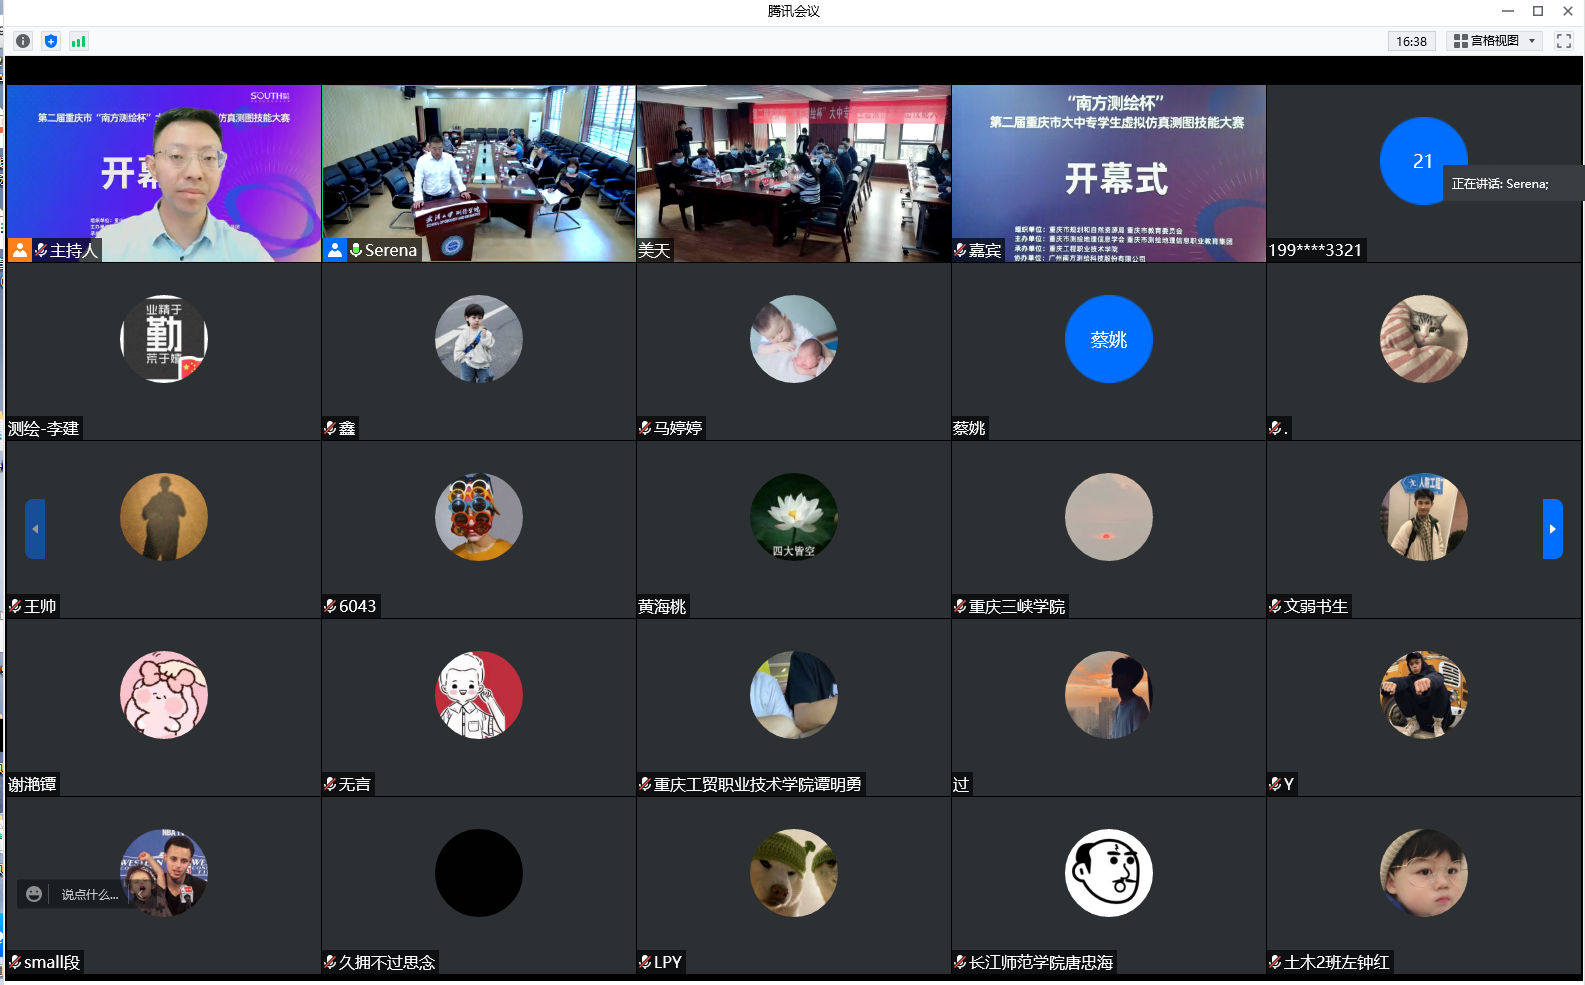Viewport: 1585px width, 985px height.
Task: Open the emoji picker in the chat box
Action: 34,894
